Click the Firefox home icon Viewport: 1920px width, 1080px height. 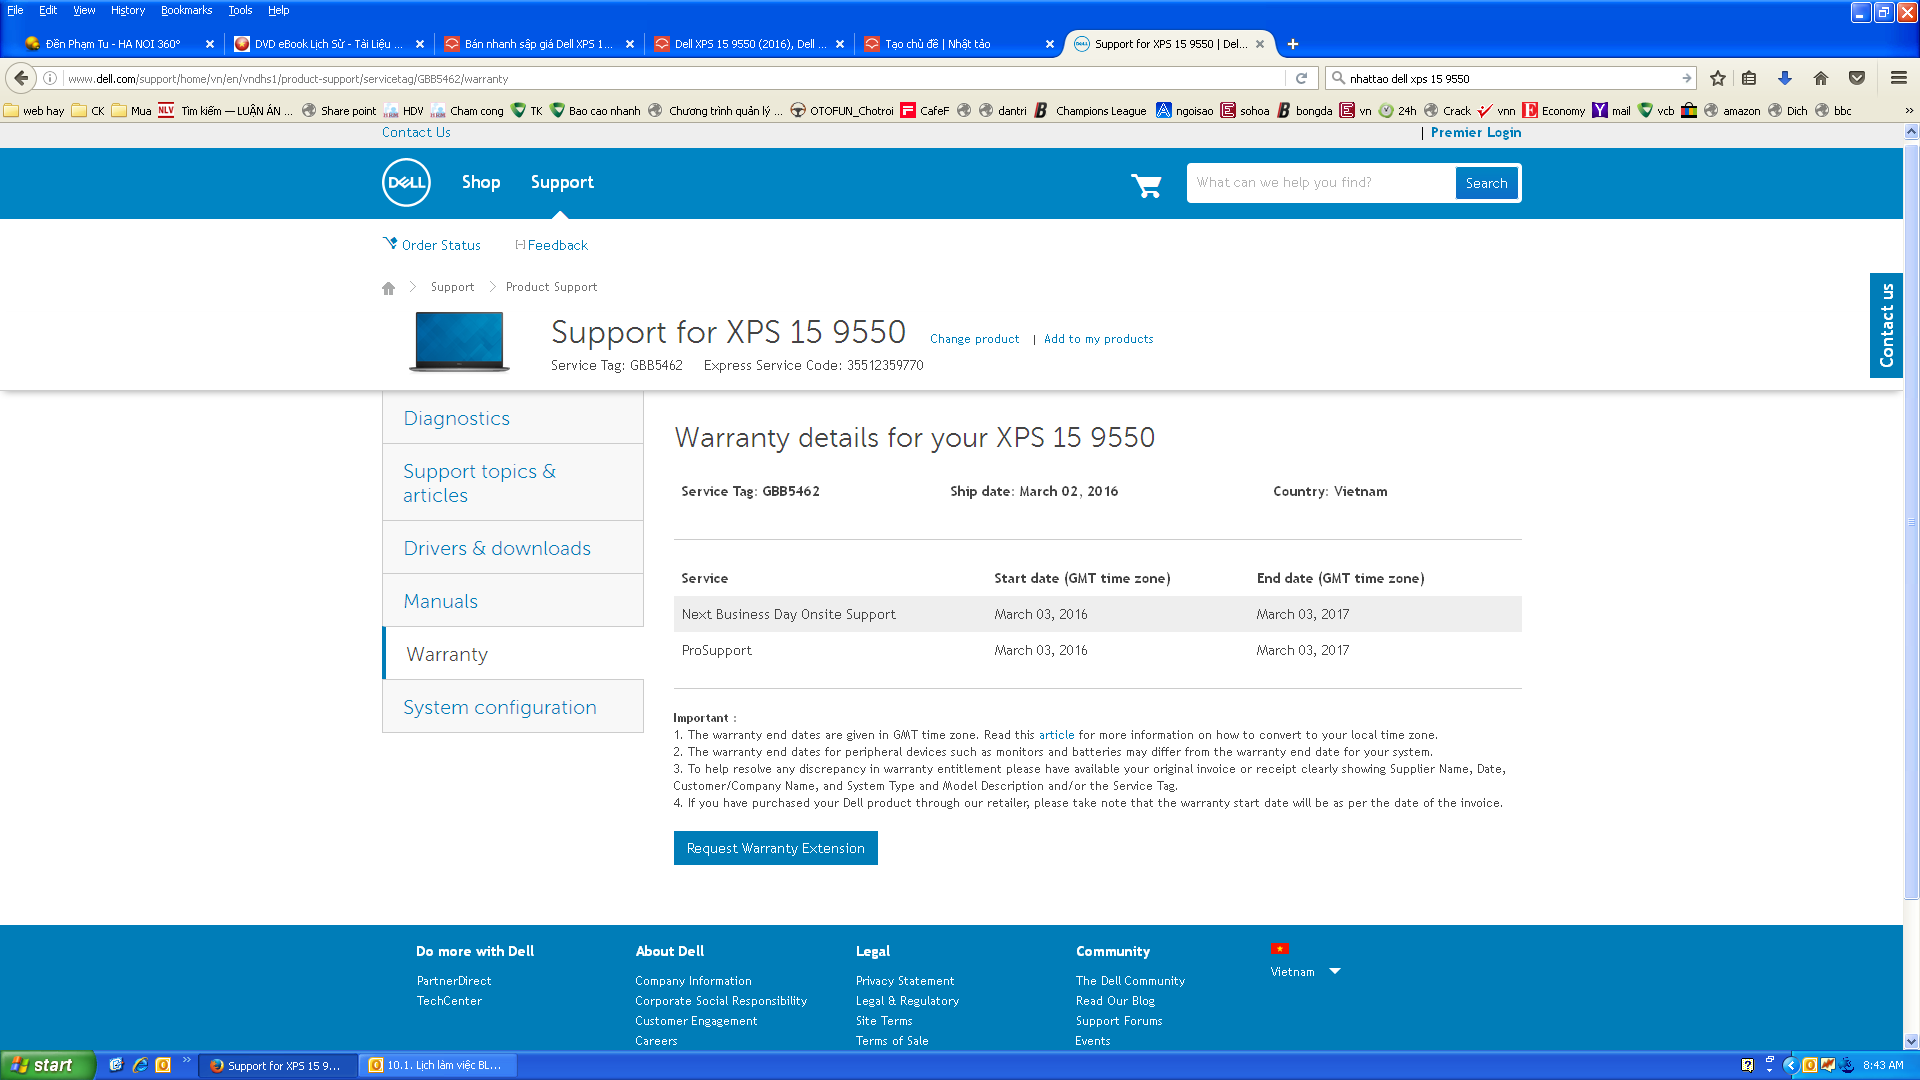tap(1821, 78)
